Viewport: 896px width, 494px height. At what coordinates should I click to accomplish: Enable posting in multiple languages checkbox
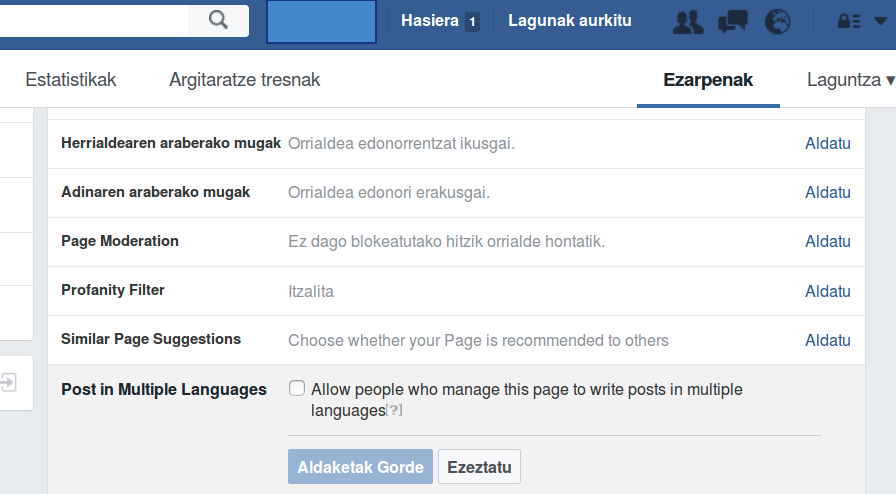(x=297, y=388)
